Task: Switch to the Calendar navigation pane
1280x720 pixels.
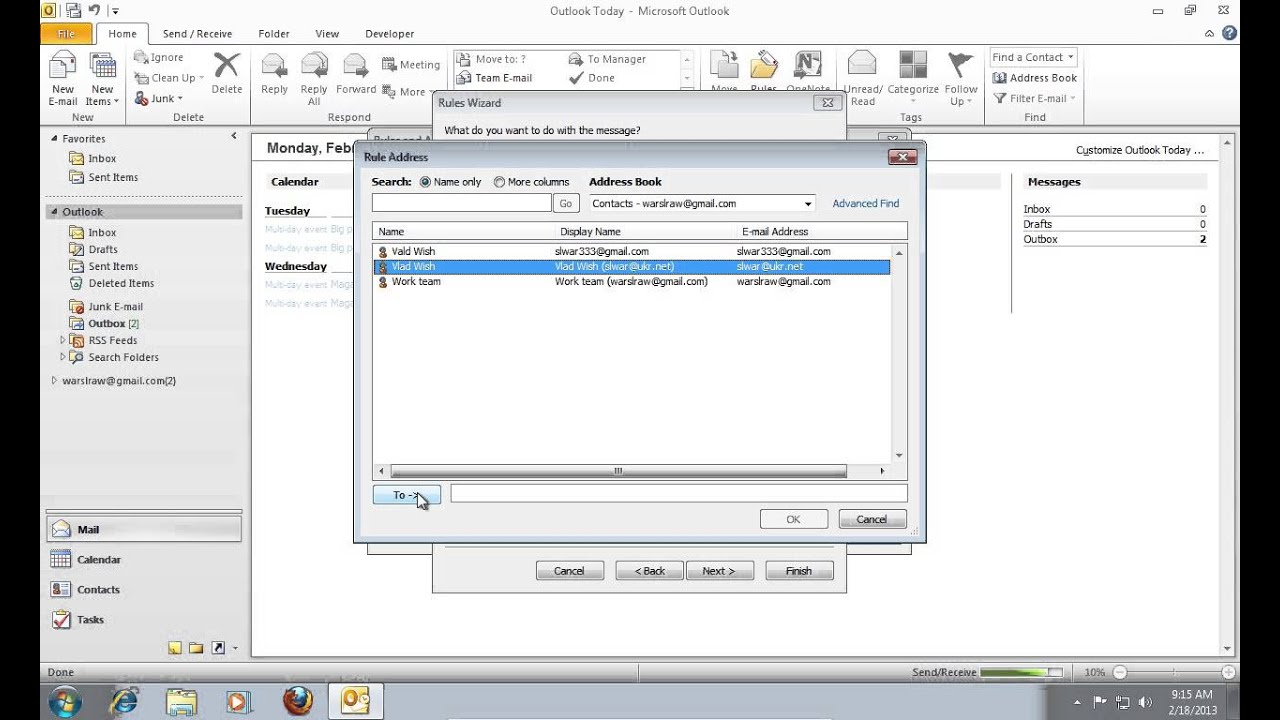Action: tap(144, 560)
